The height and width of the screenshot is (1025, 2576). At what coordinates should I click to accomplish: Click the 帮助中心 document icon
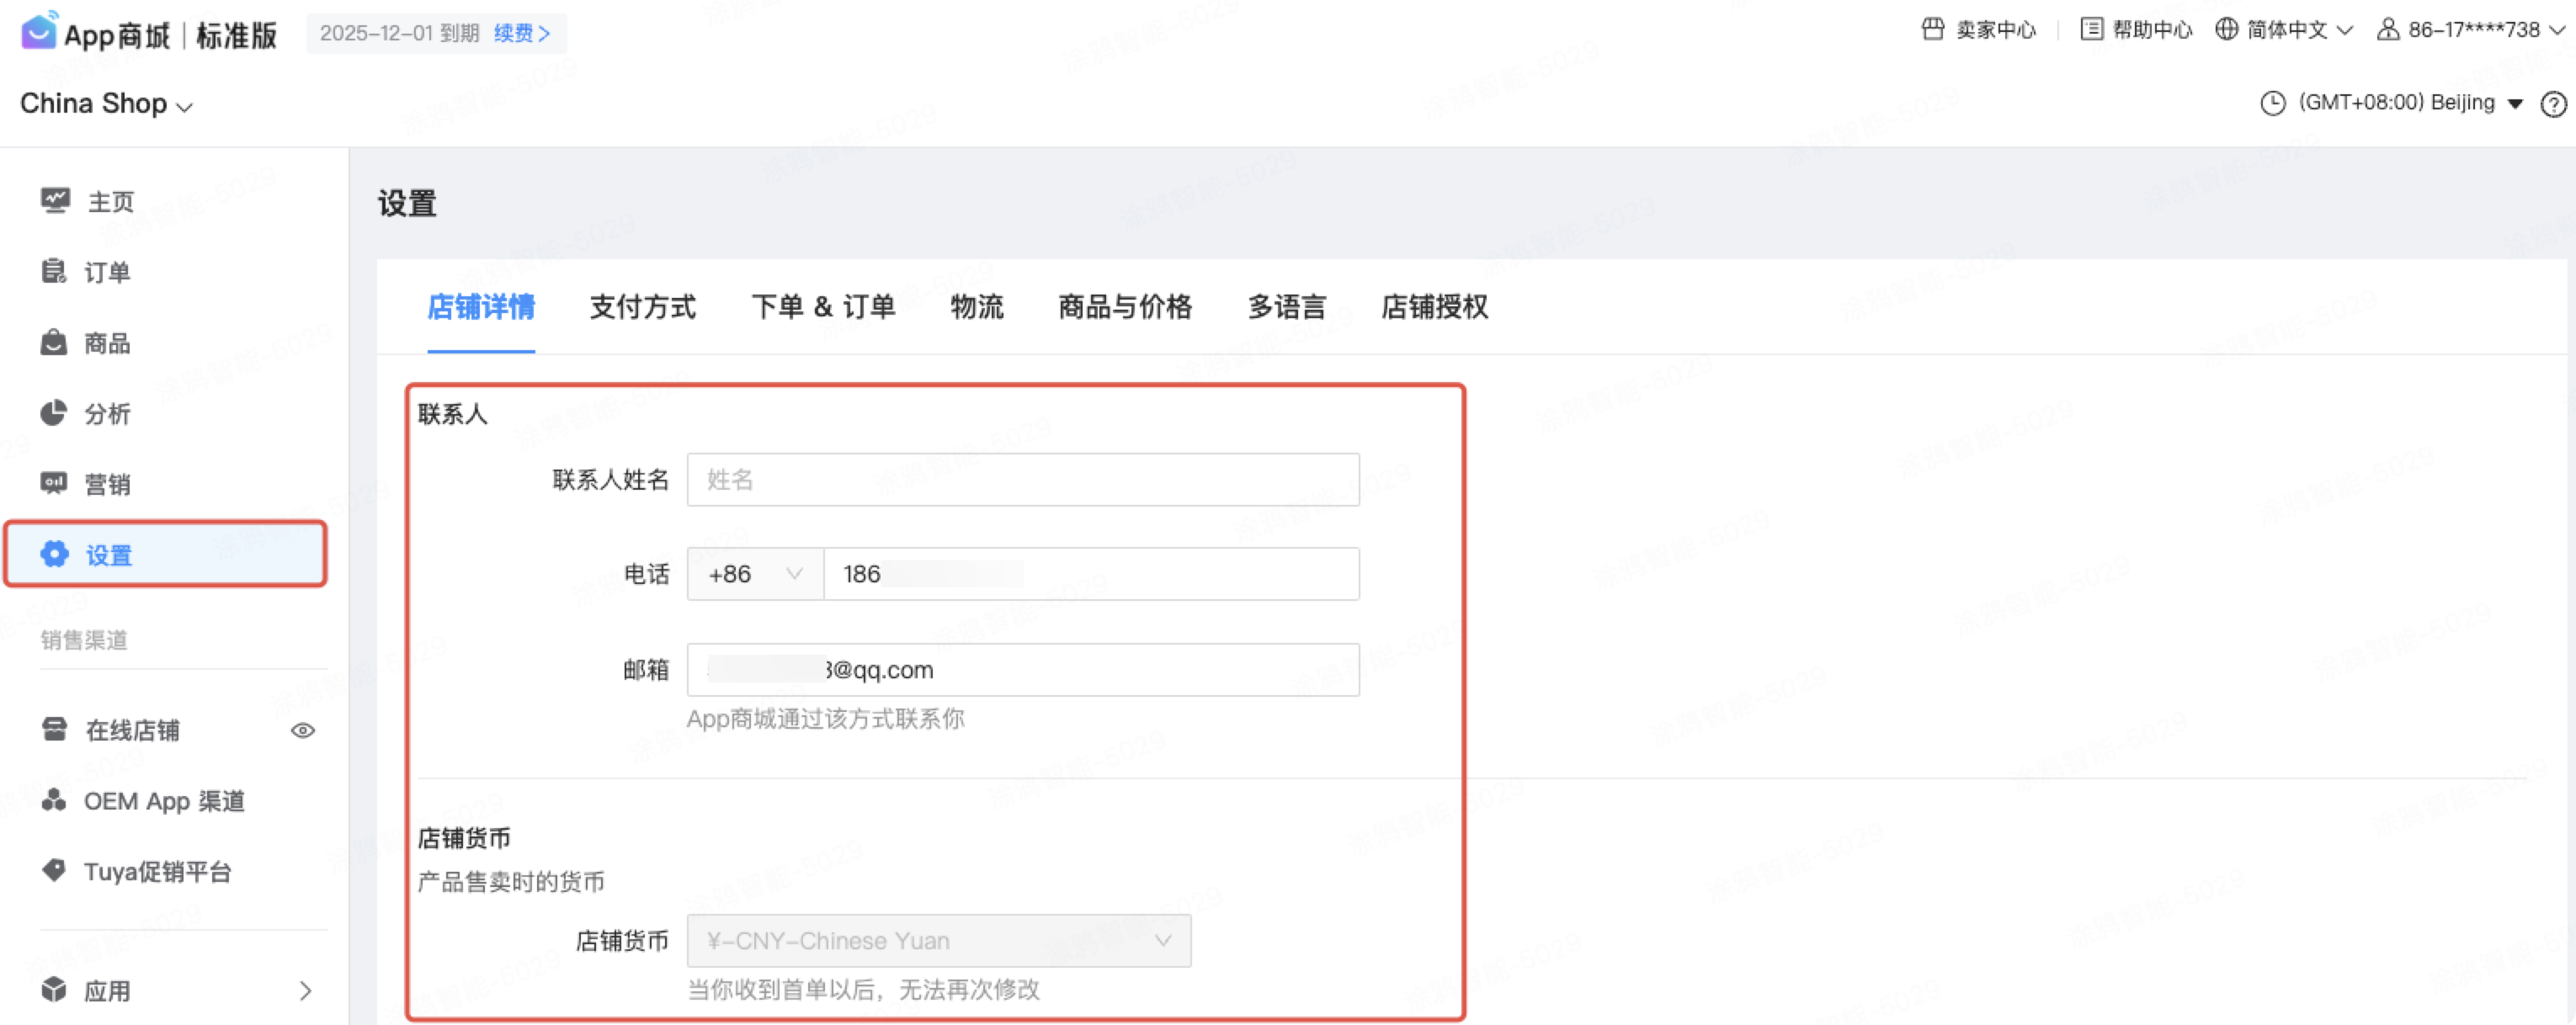tap(2091, 29)
